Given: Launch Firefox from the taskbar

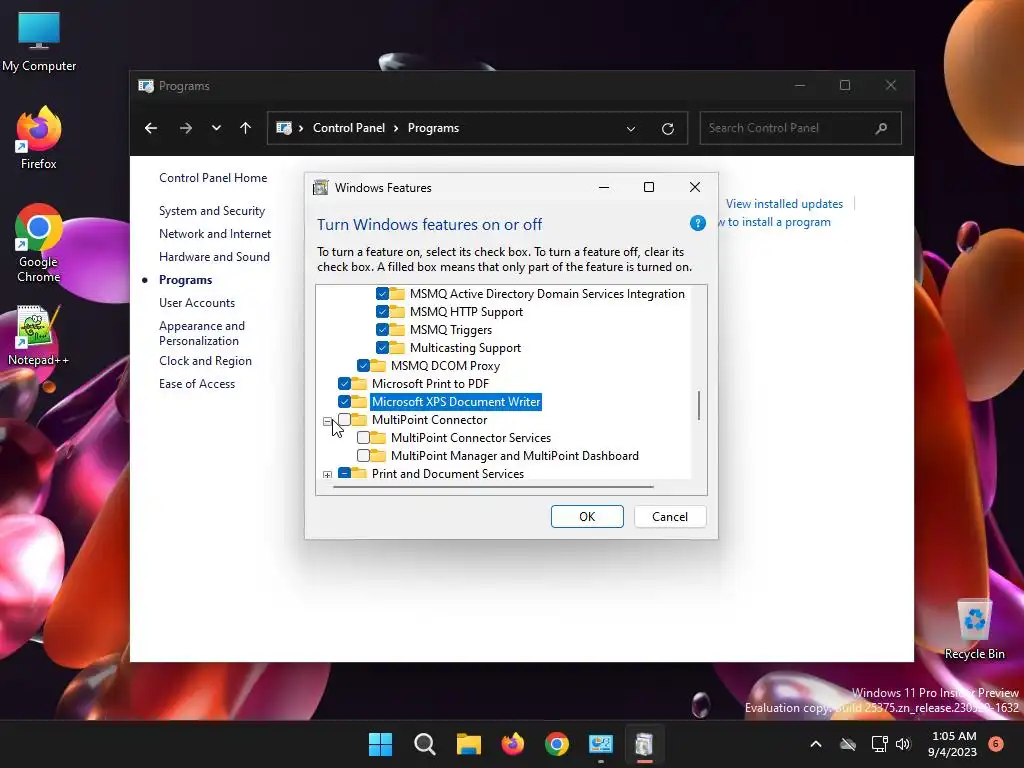Looking at the screenshot, I should coord(513,744).
